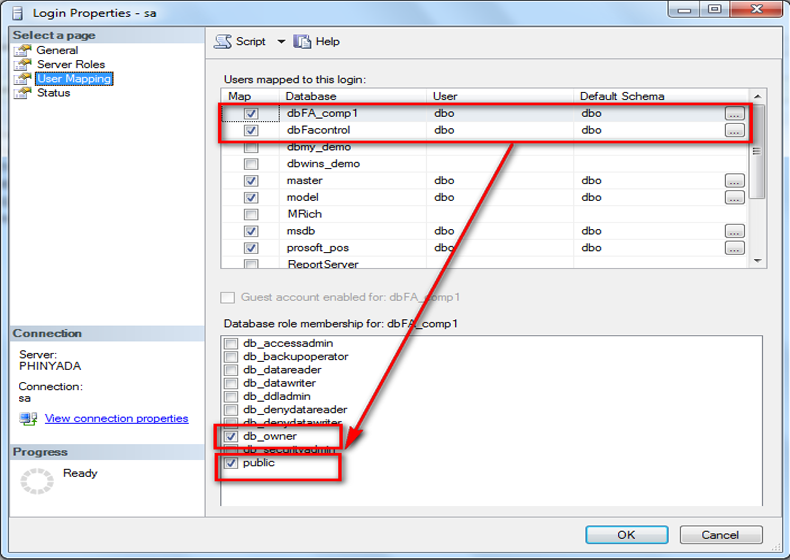Image resolution: width=790 pixels, height=560 pixels.
Task: Open the View connection properties link
Action: coord(116,418)
